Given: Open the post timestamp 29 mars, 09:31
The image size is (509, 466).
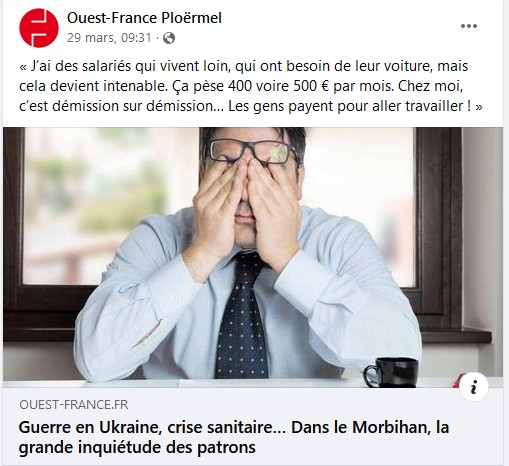Looking at the screenshot, I should point(109,38).
